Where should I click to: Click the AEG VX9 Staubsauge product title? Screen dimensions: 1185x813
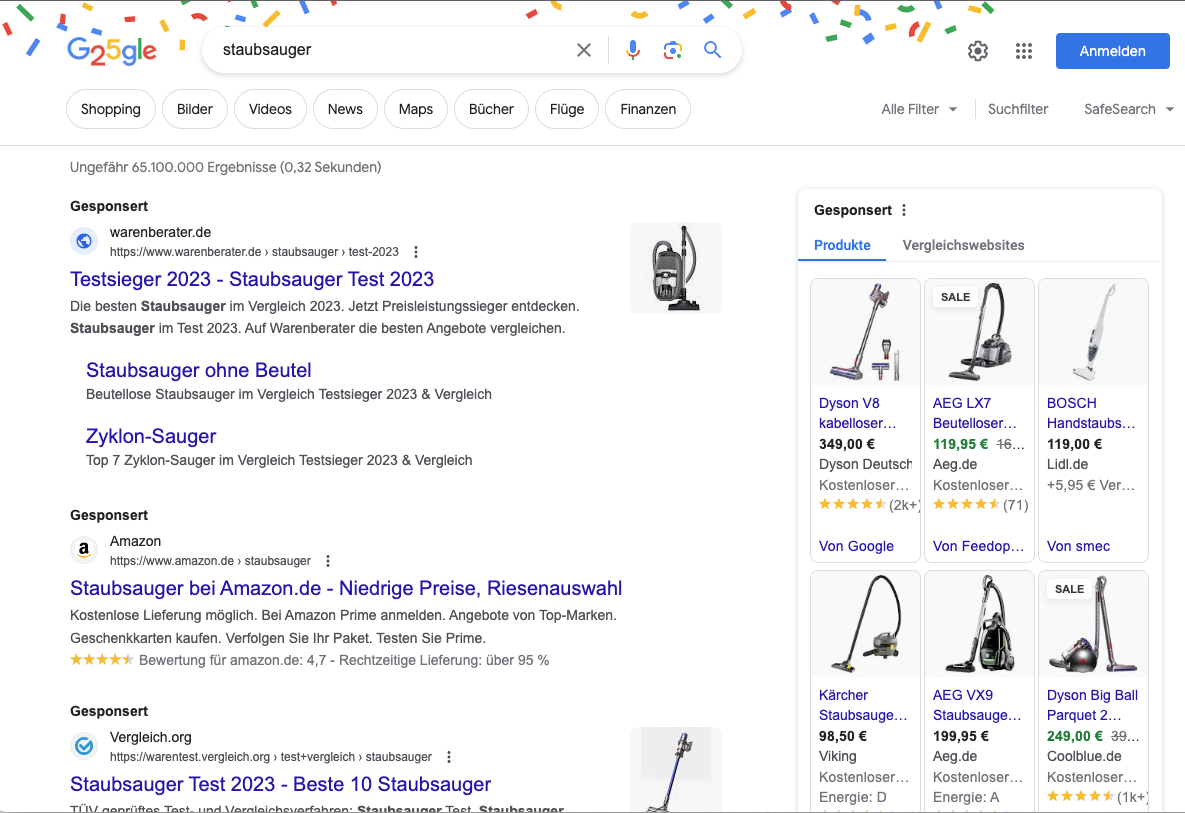coord(977,705)
